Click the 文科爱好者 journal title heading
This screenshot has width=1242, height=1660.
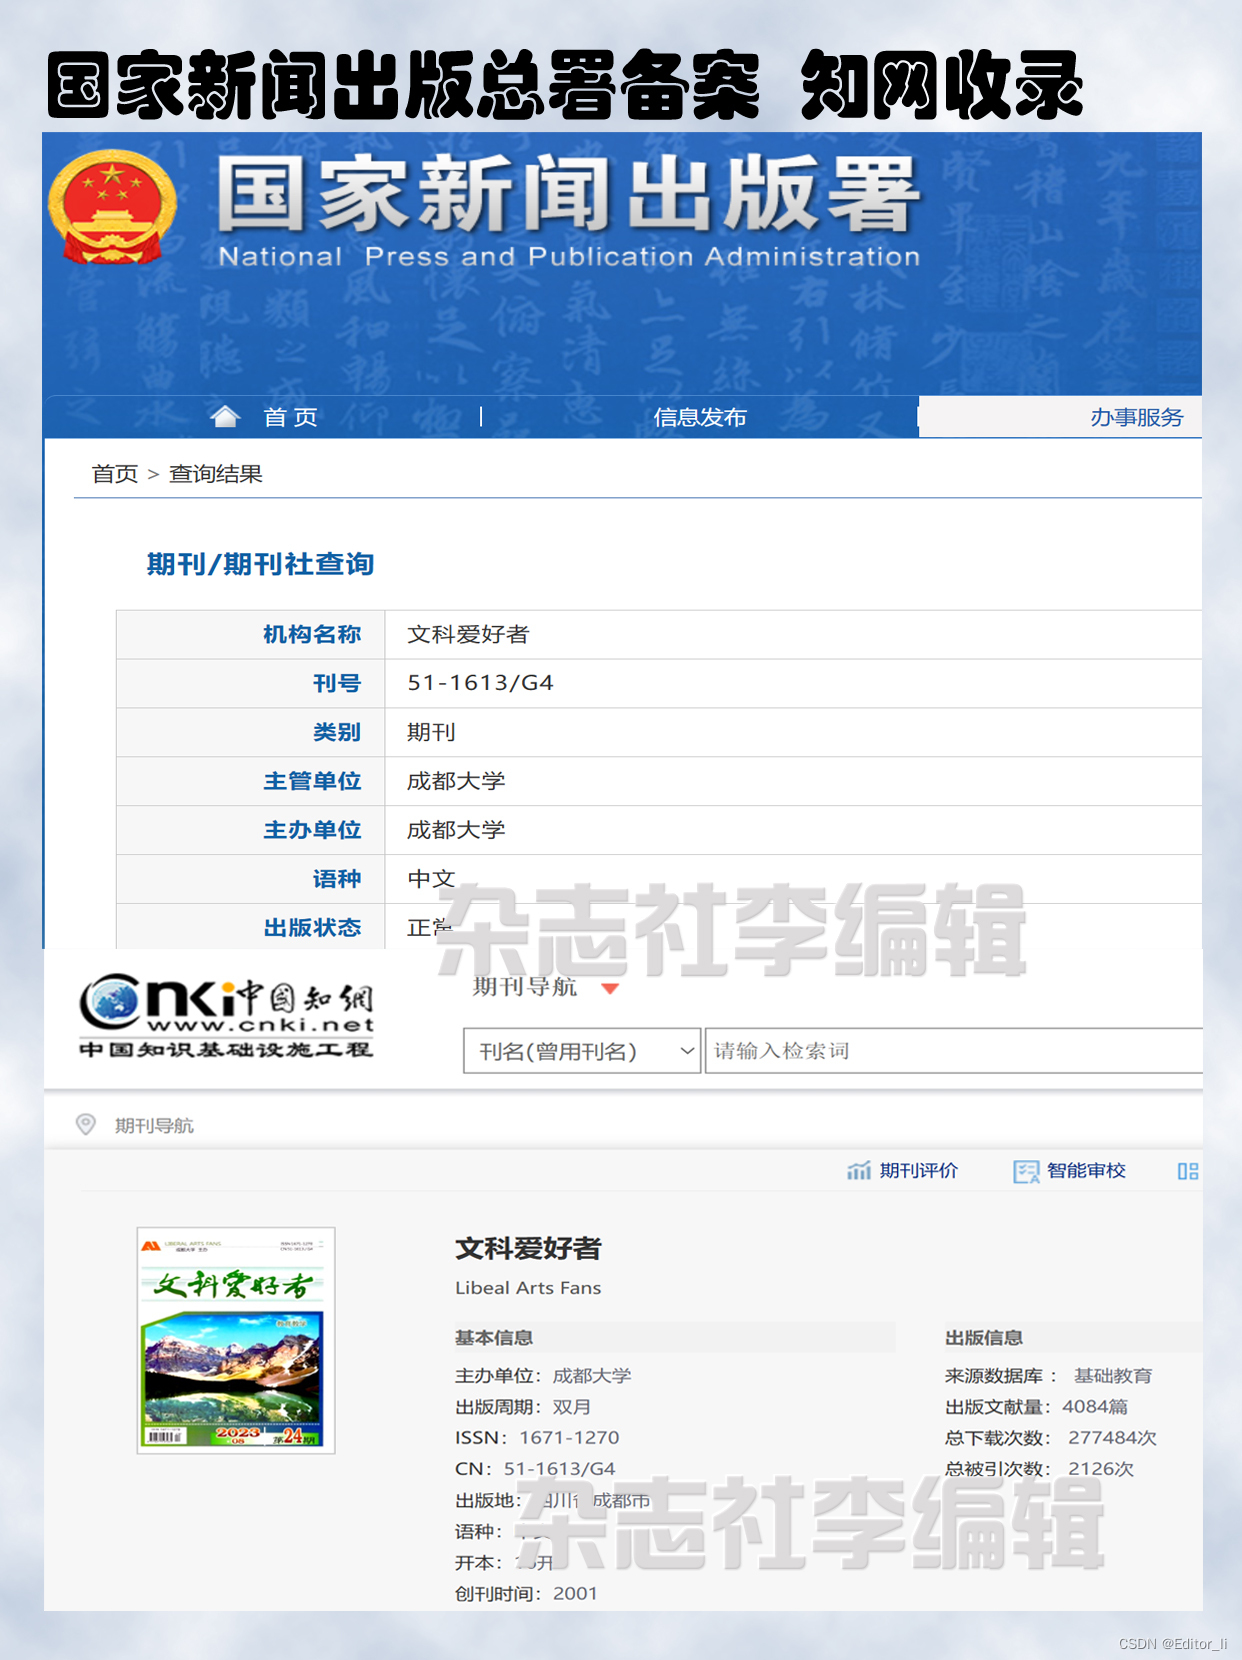click(528, 1248)
